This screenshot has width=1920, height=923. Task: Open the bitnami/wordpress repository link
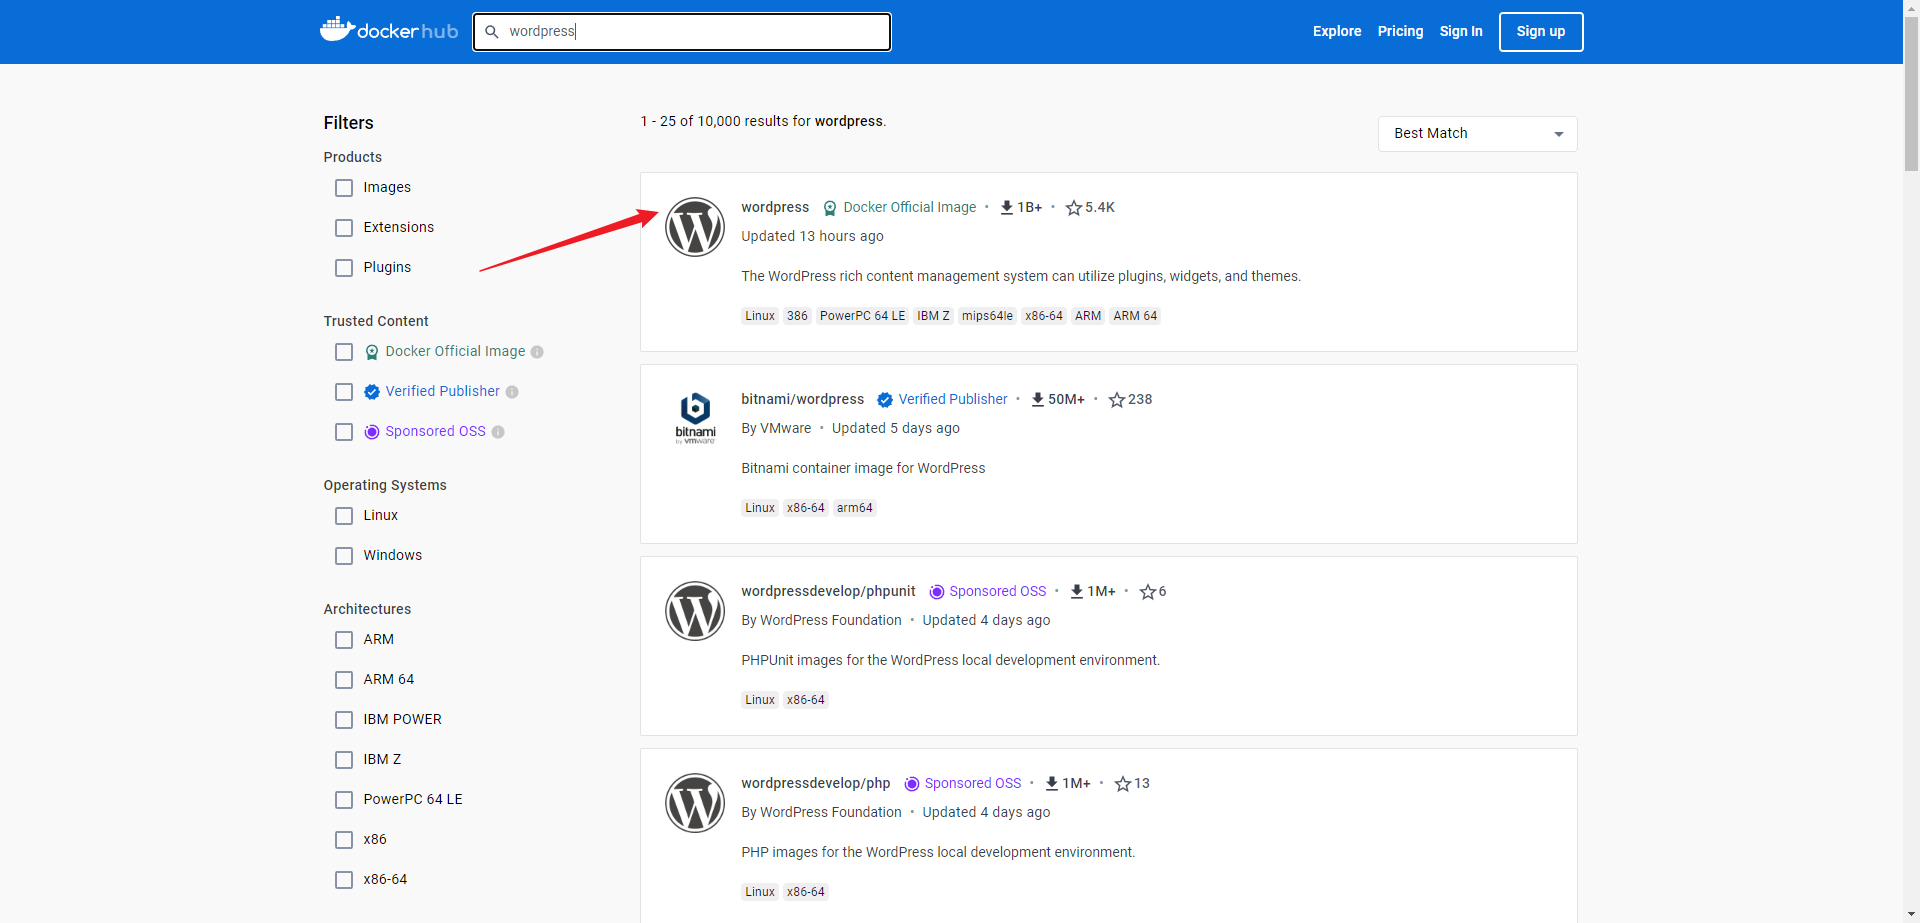[802, 399]
